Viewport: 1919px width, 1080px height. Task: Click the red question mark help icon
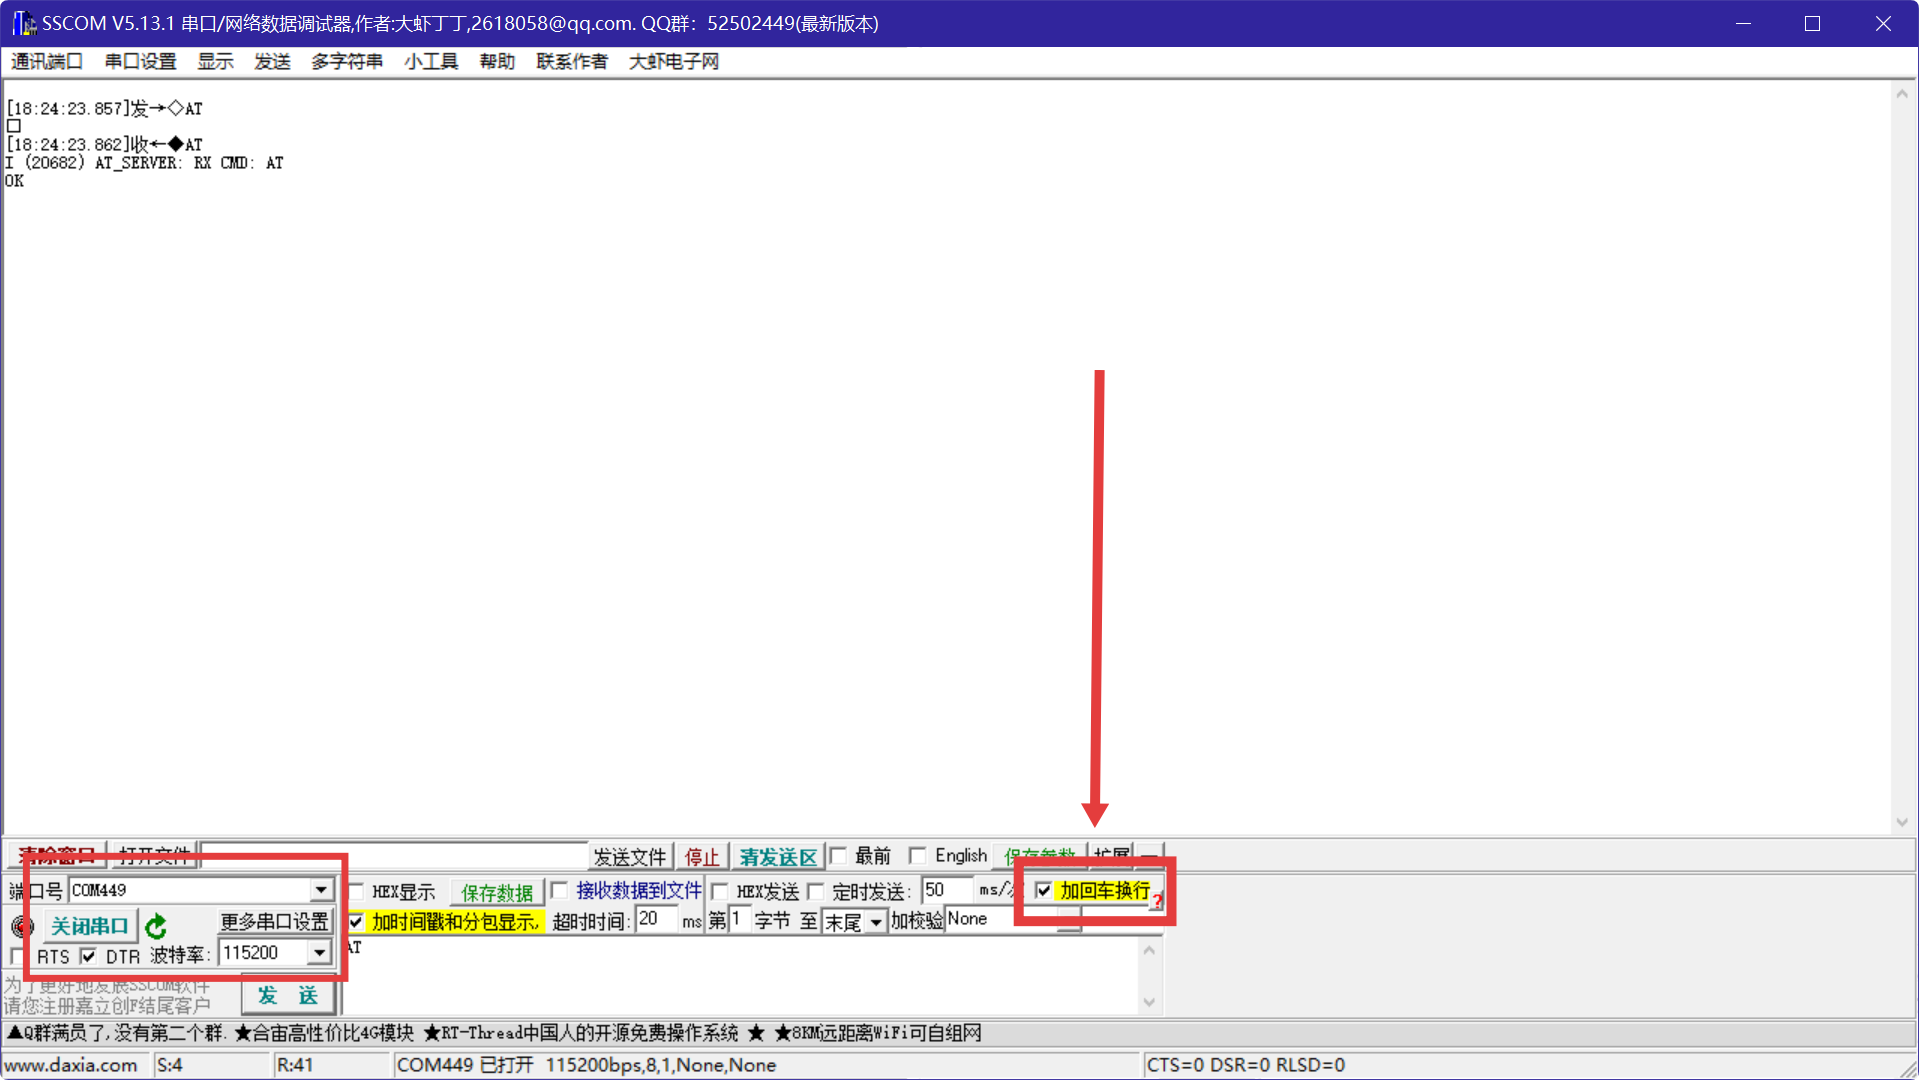pos(1157,900)
